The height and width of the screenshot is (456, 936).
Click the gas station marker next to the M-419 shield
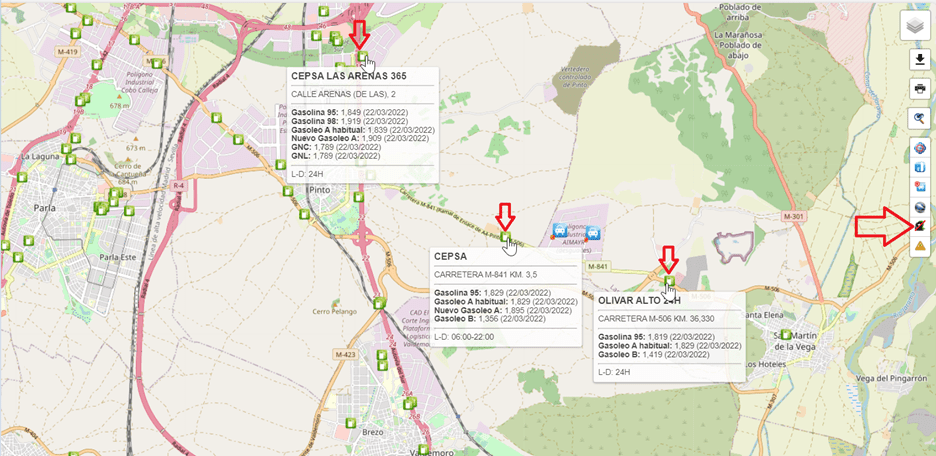point(75,33)
